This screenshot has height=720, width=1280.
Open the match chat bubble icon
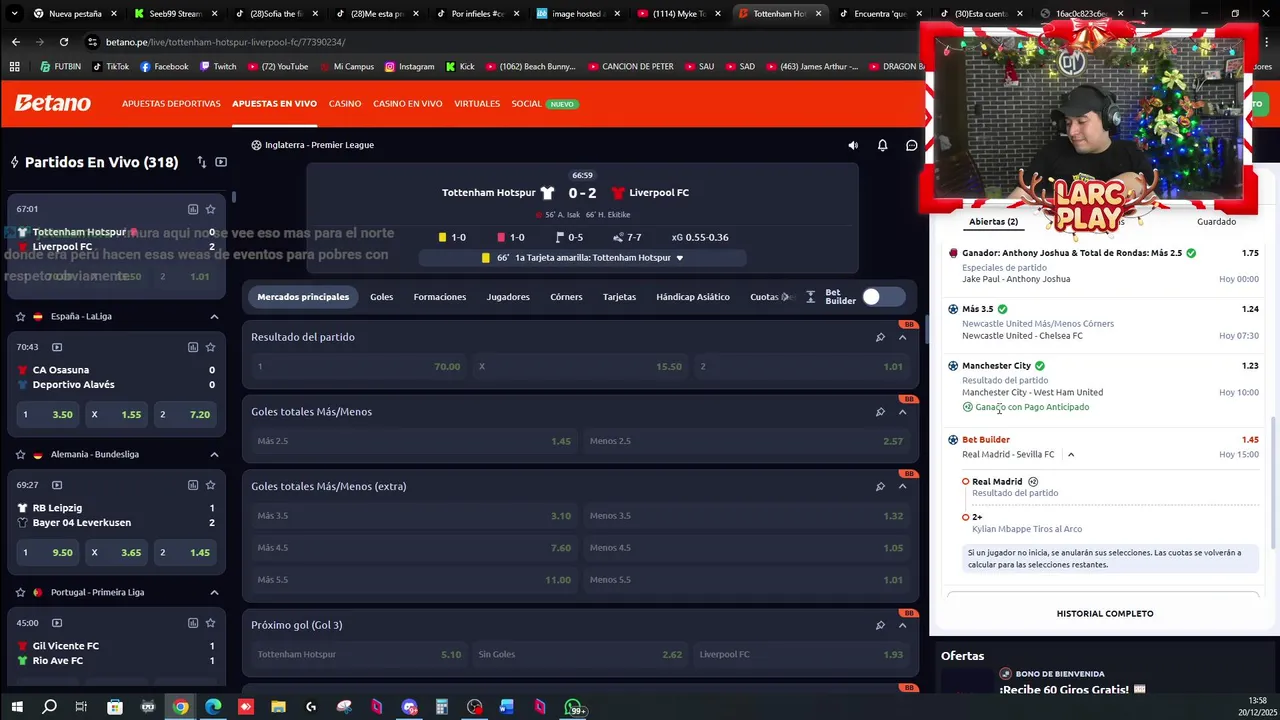912,145
